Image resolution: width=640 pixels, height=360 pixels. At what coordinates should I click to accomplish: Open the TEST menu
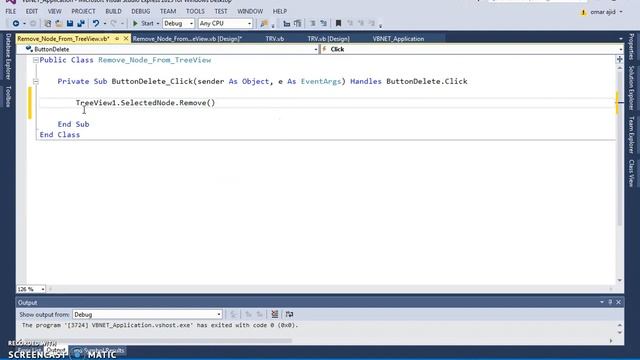tap(221, 11)
